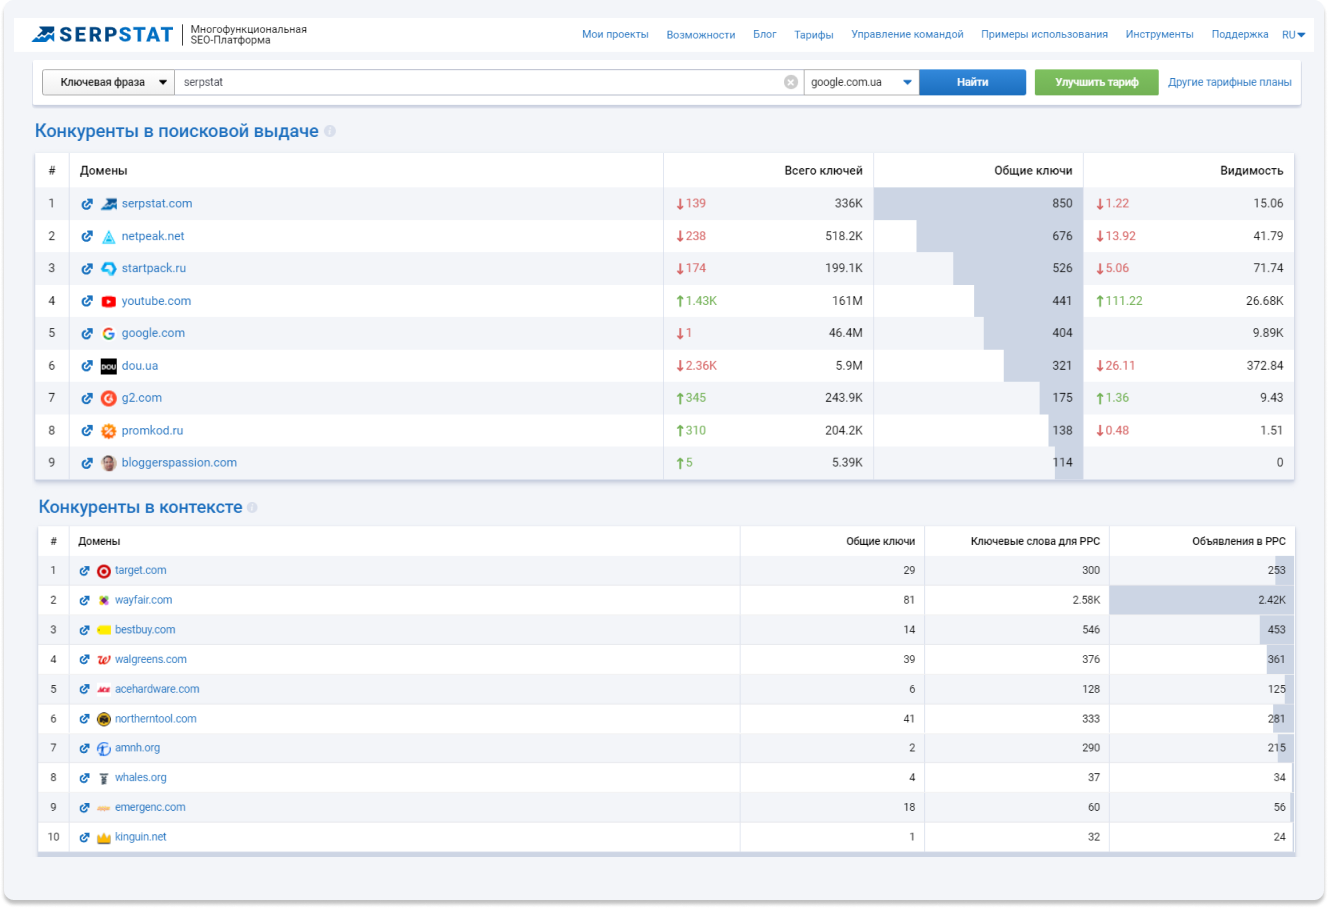This screenshot has width=1328, height=908.
Task: Open external link icon for dou.ua
Action: [87, 366]
